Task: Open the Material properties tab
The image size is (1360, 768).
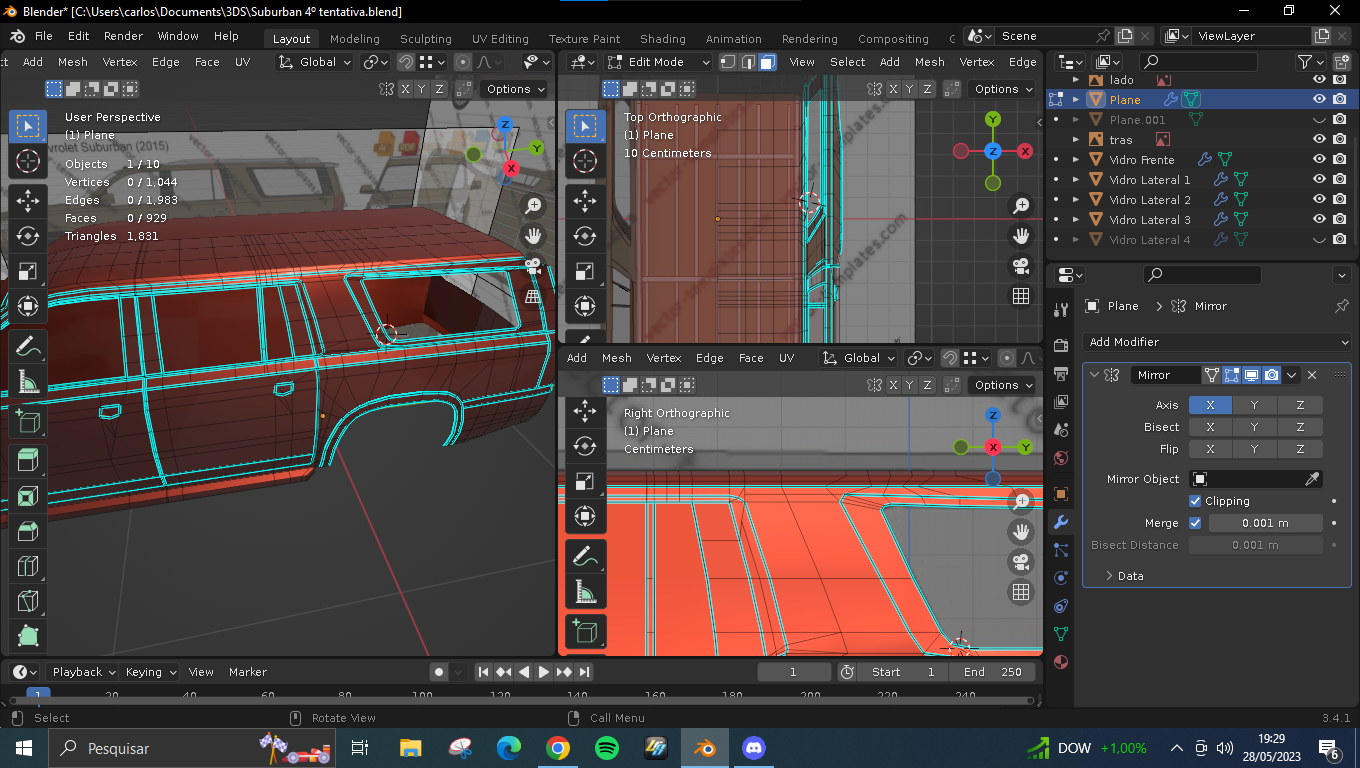Action: (1061, 662)
